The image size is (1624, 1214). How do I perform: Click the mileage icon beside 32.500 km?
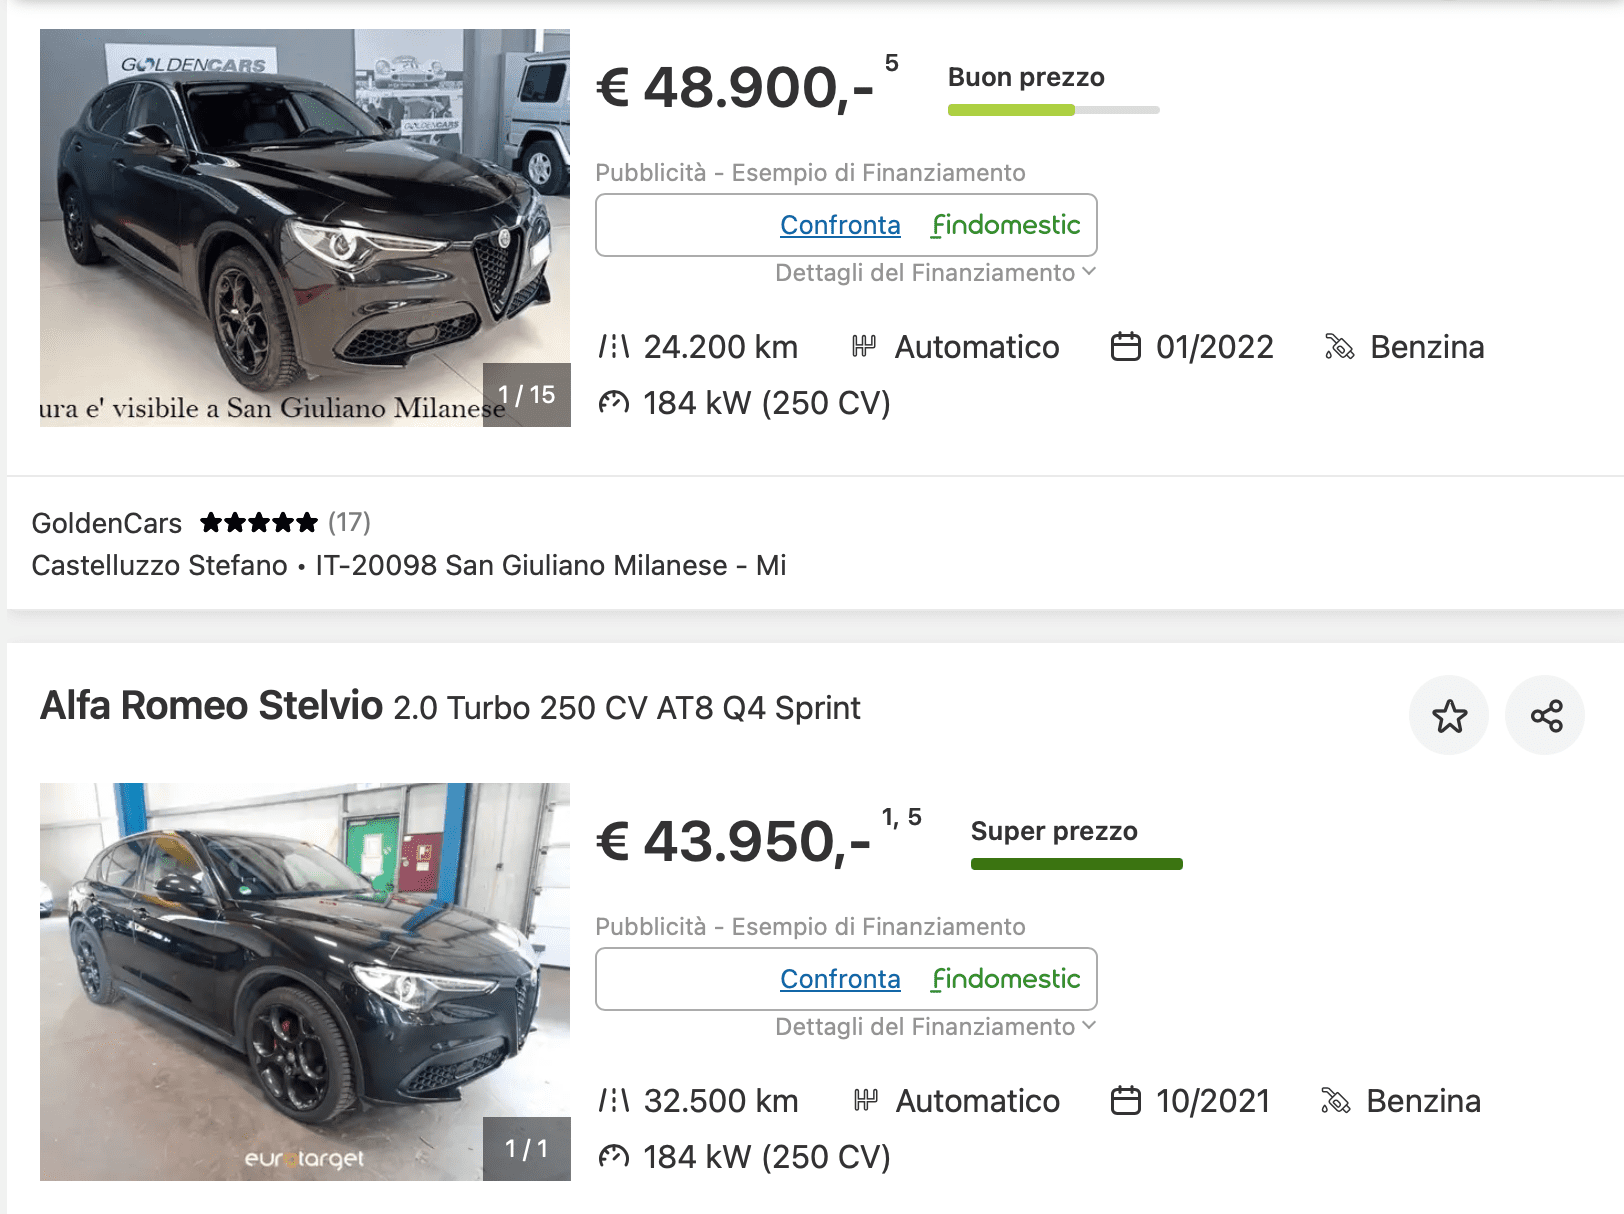(x=613, y=1101)
